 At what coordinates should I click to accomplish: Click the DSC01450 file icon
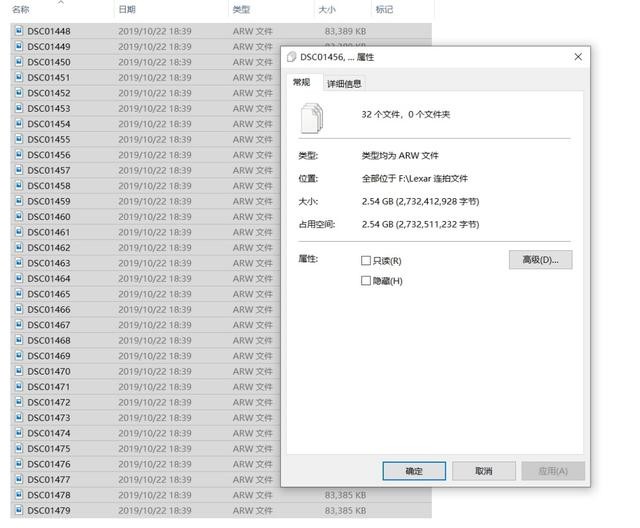[x=19, y=62]
